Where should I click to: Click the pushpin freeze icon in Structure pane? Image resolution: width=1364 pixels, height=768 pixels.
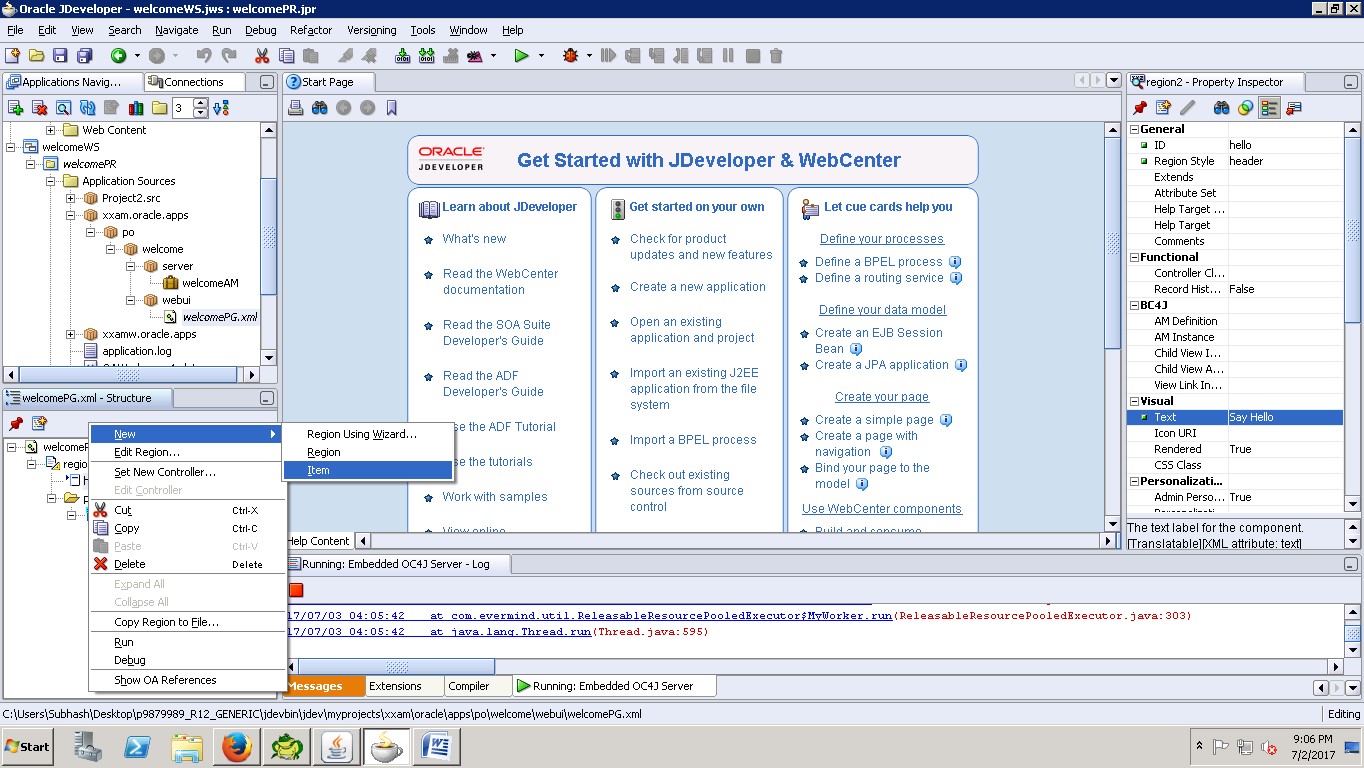(15, 424)
